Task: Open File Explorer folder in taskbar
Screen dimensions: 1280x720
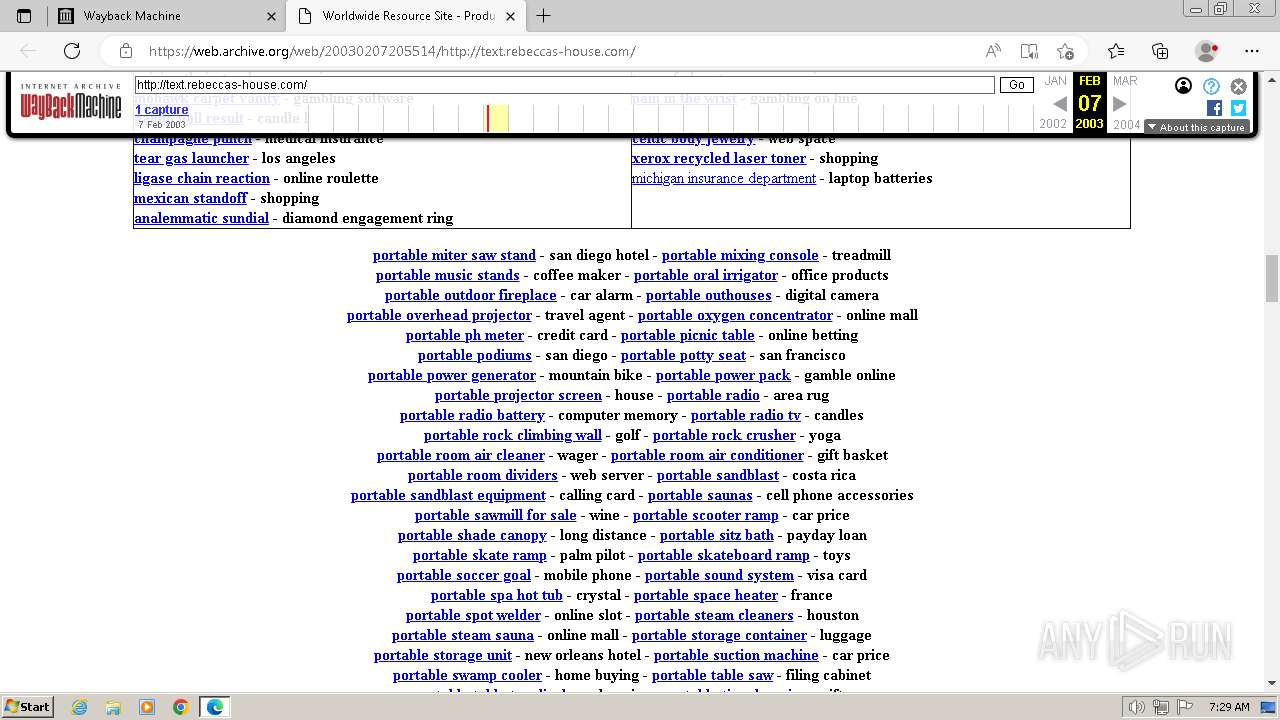Action: pyautogui.click(x=113, y=707)
